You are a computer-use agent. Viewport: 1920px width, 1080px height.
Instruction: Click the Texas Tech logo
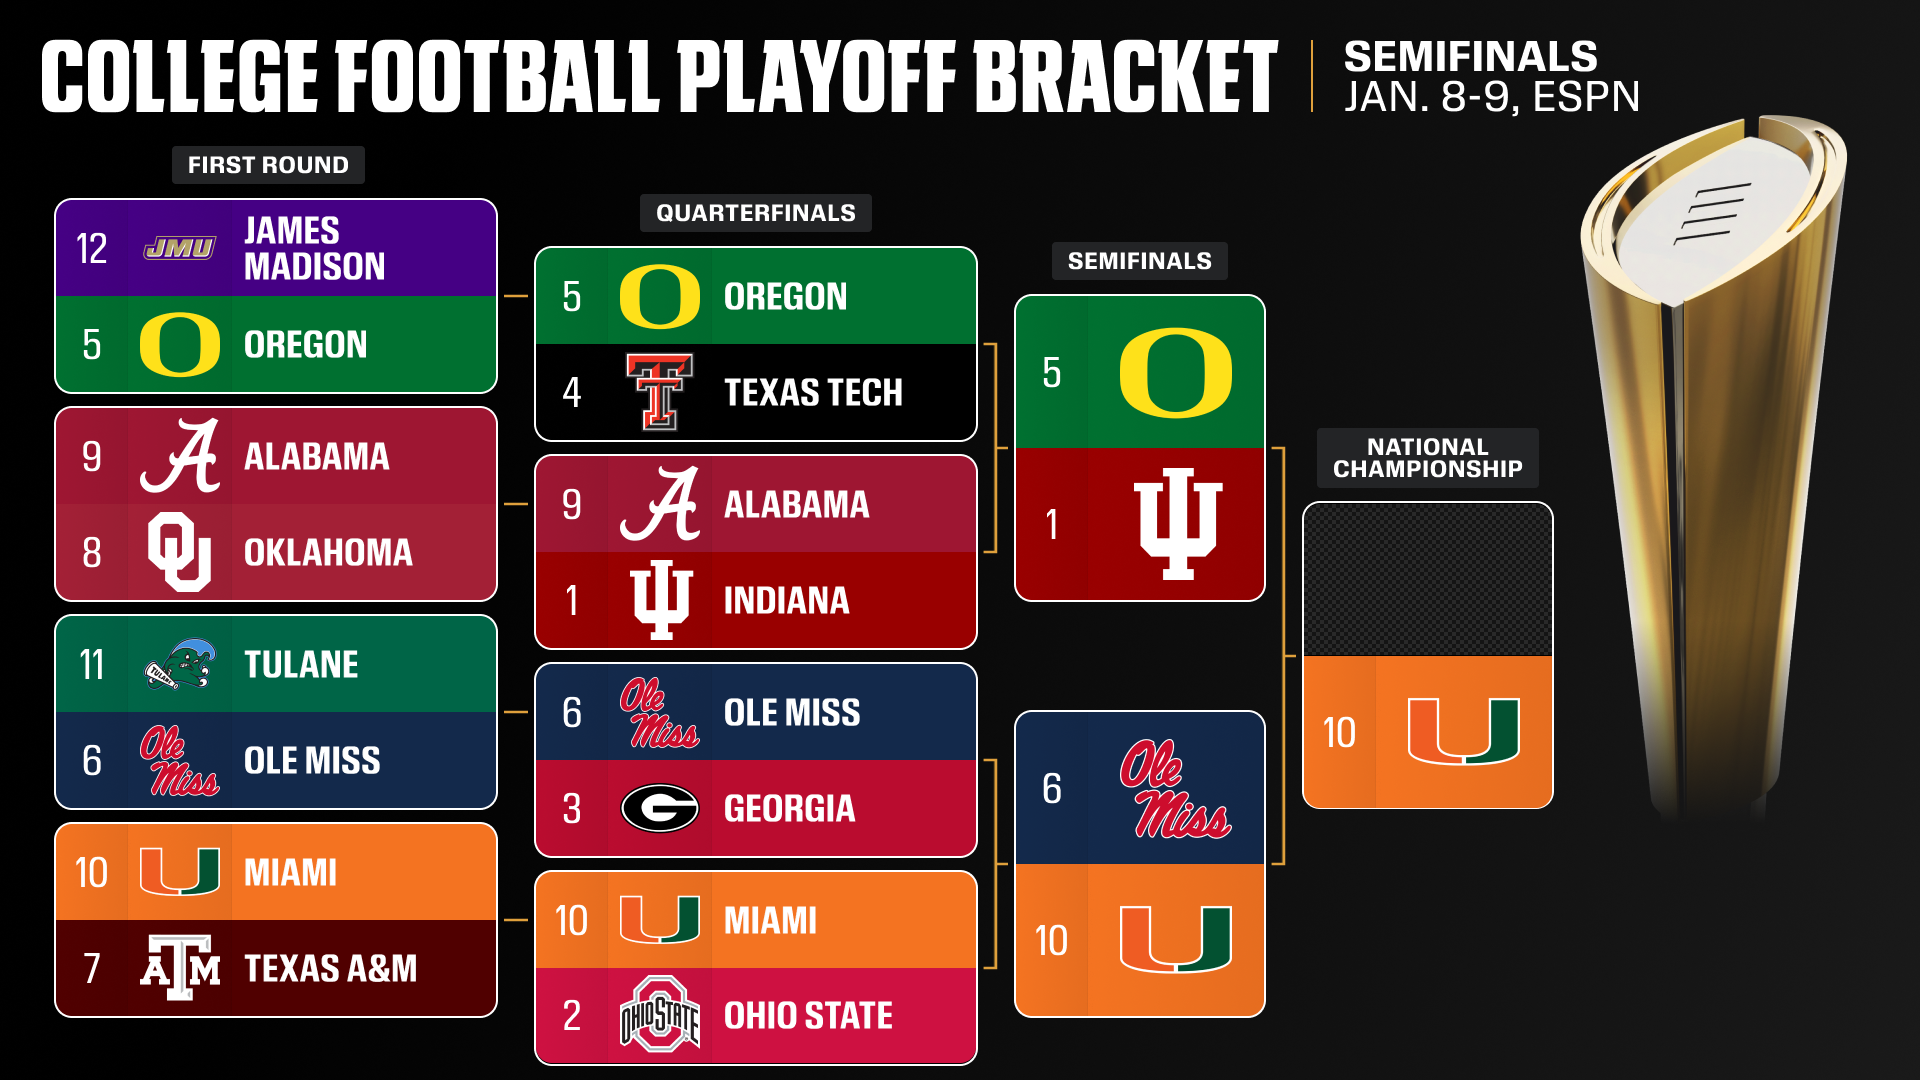pos(659,392)
